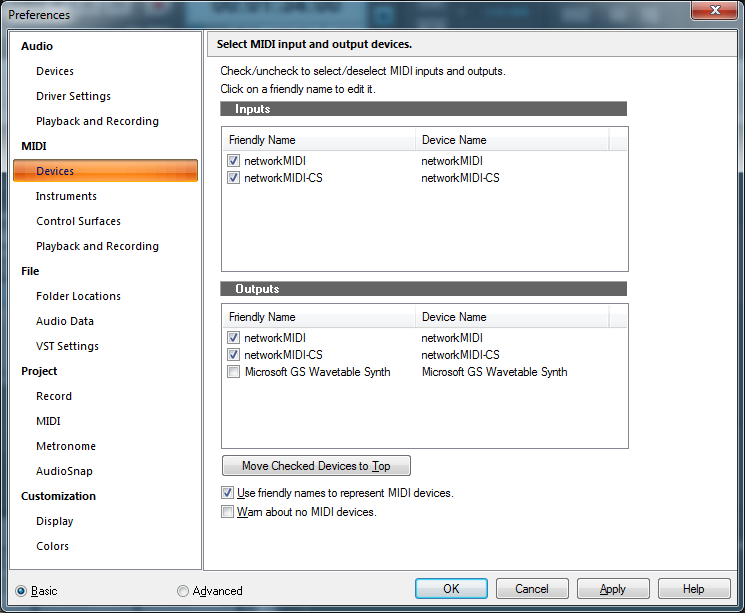The height and width of the screenshot is (613, 745).
Task: Uncheck networkMIDI output device checkbox
Action: 233,338
